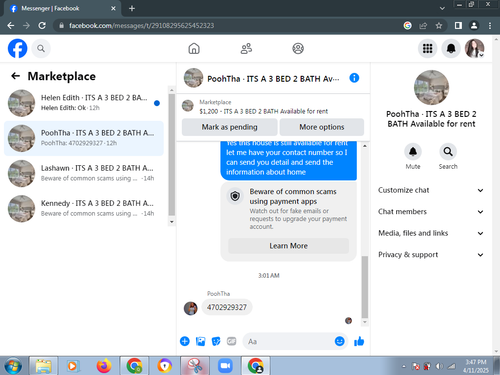Expand Customize chat section
Image resolution: width=500 pixels, height=375 pixels.
[431, 190]
